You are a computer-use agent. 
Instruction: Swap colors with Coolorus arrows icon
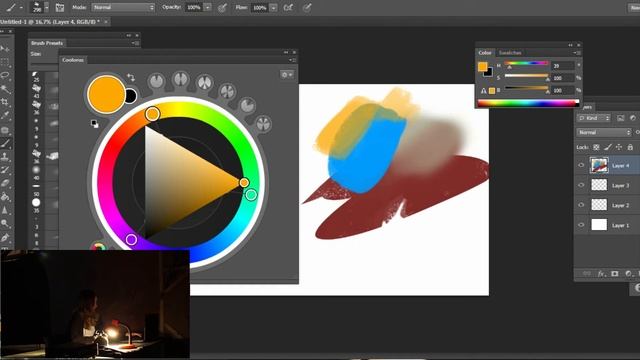(131, 77)
